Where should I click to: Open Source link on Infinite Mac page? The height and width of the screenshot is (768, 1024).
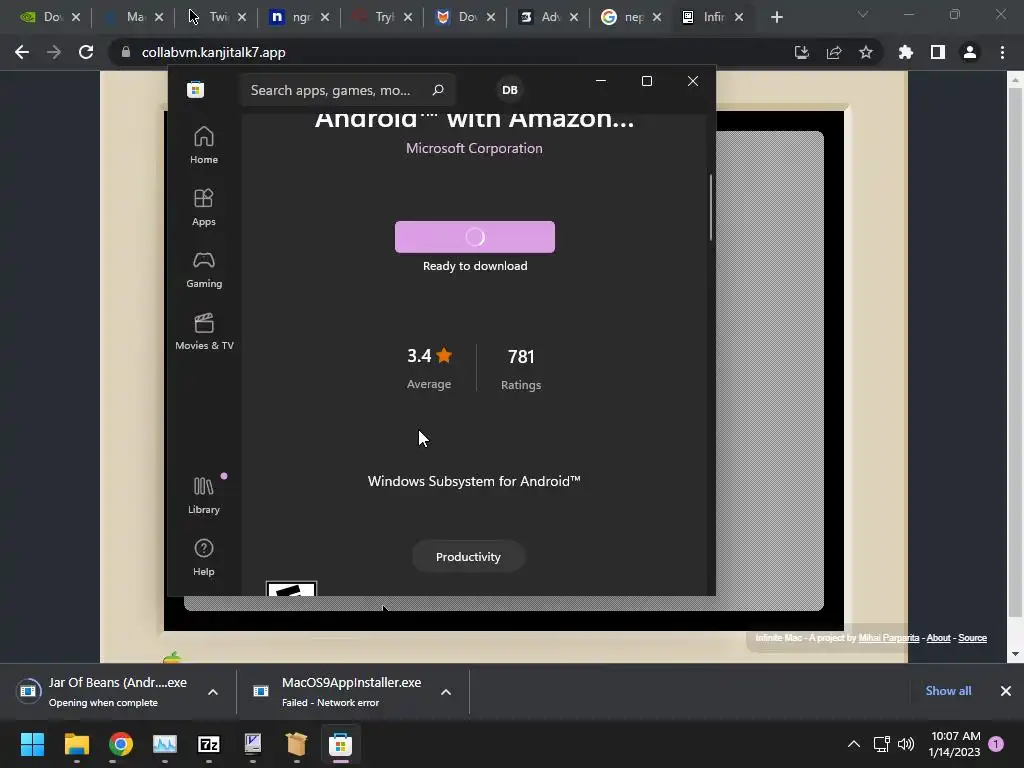(x=972, y=638)
